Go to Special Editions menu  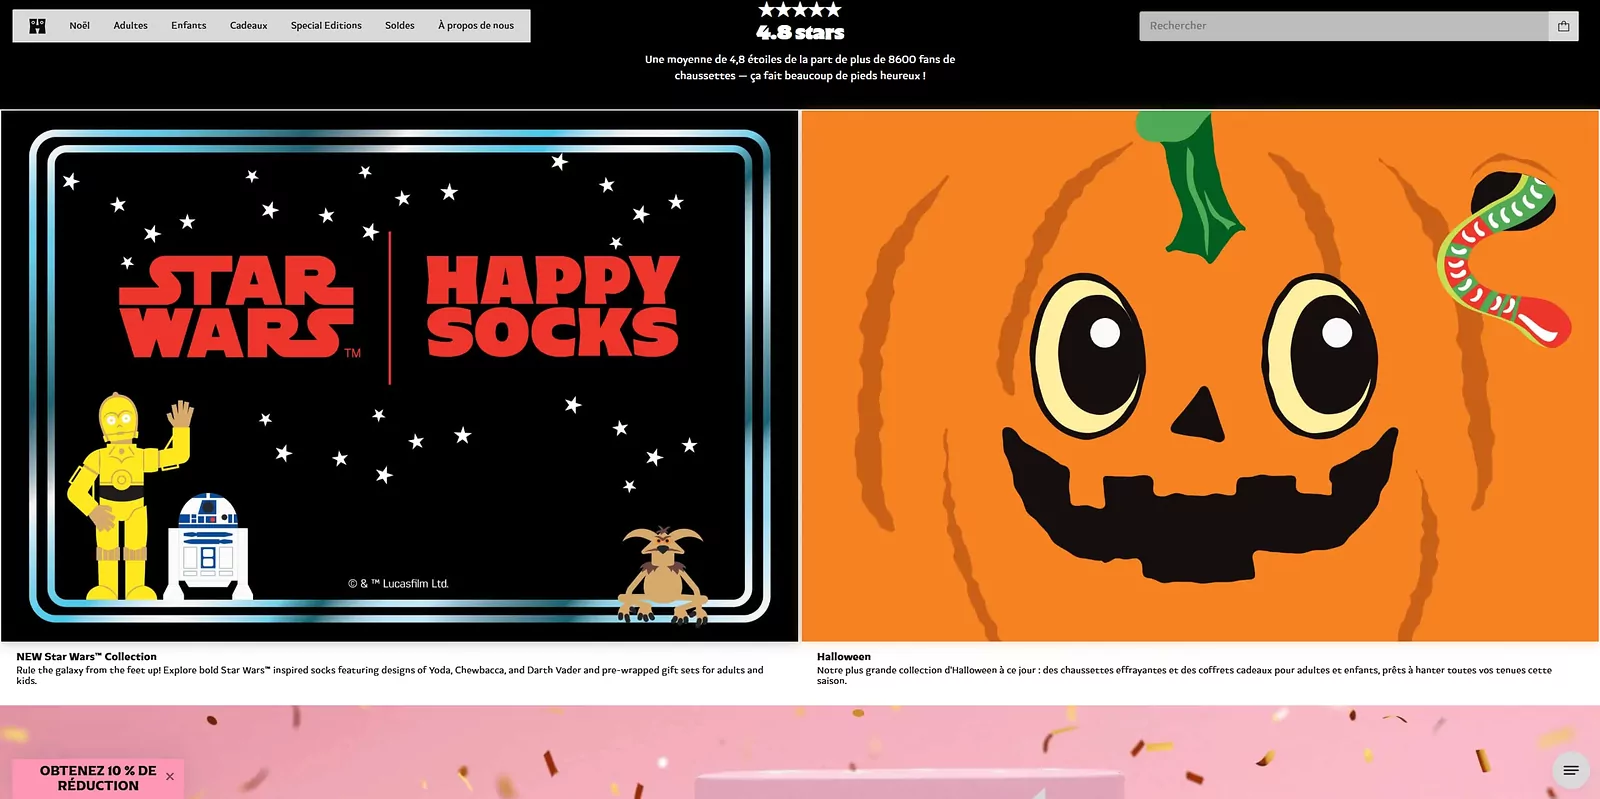pyautogui.click(x=326, y=26)
